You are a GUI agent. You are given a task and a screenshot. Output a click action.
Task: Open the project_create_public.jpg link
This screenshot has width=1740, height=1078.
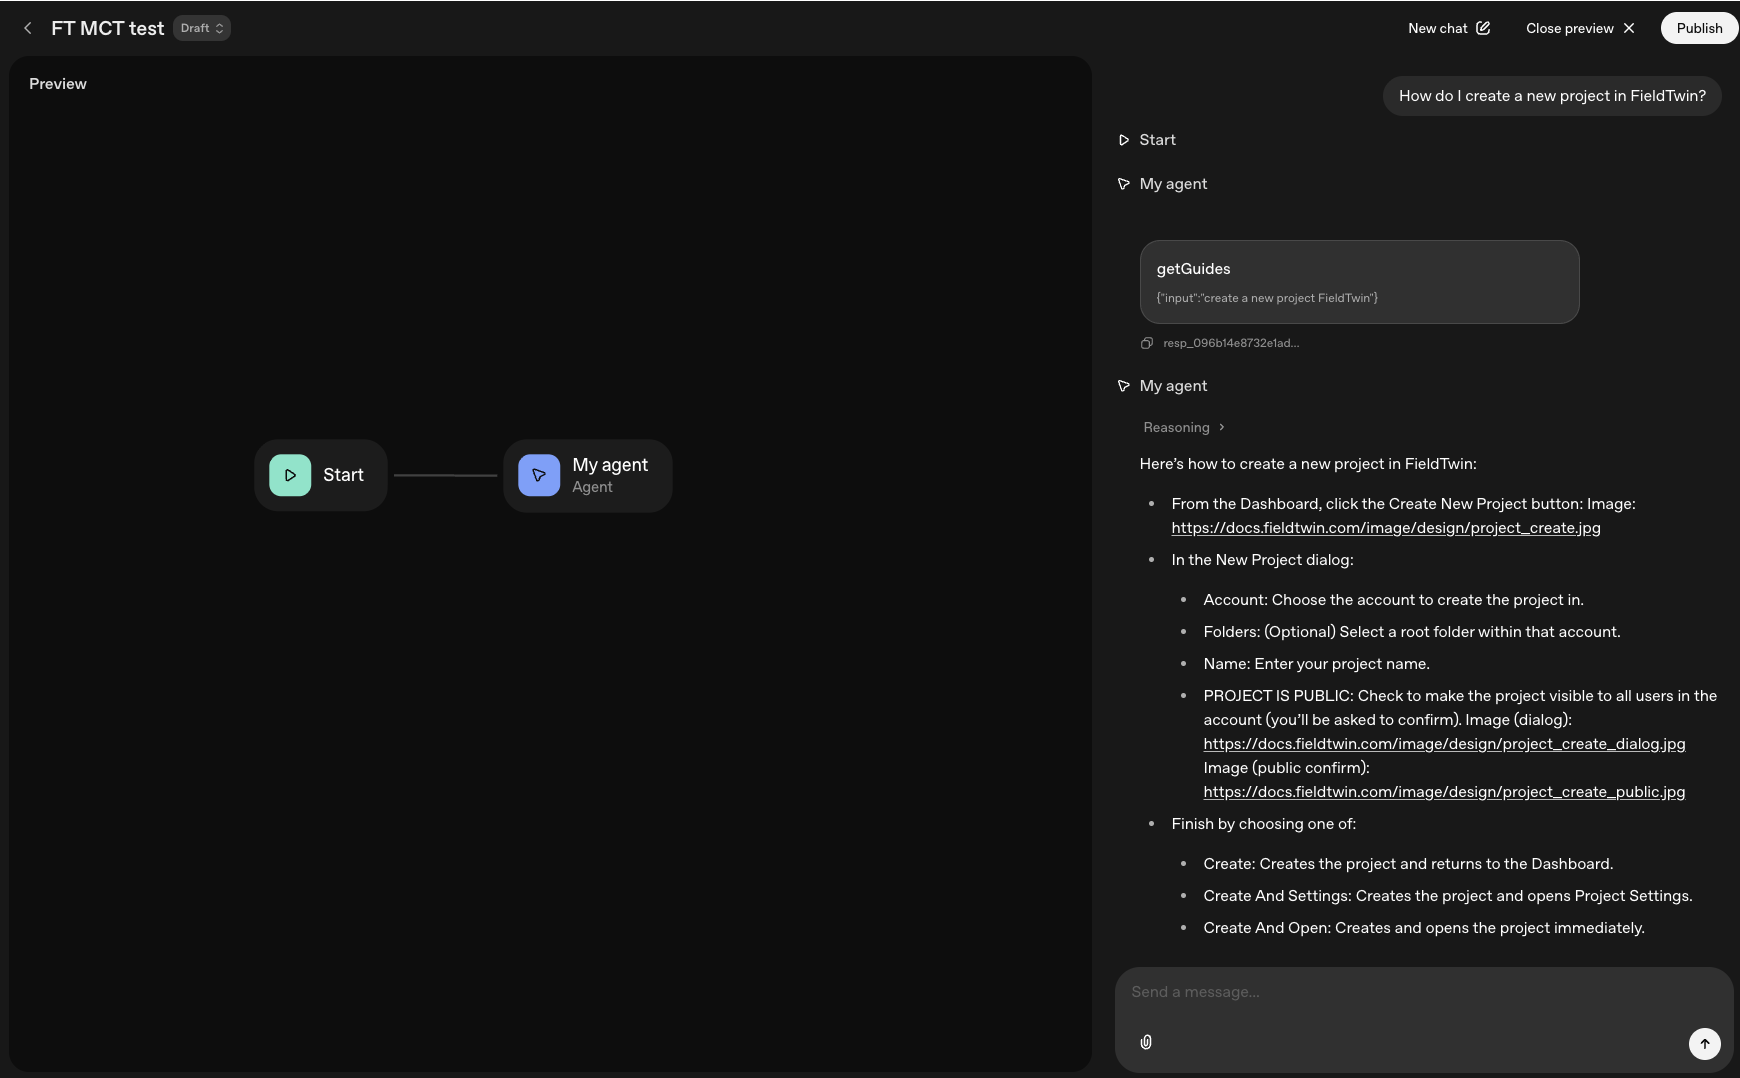pos(1444,792)
